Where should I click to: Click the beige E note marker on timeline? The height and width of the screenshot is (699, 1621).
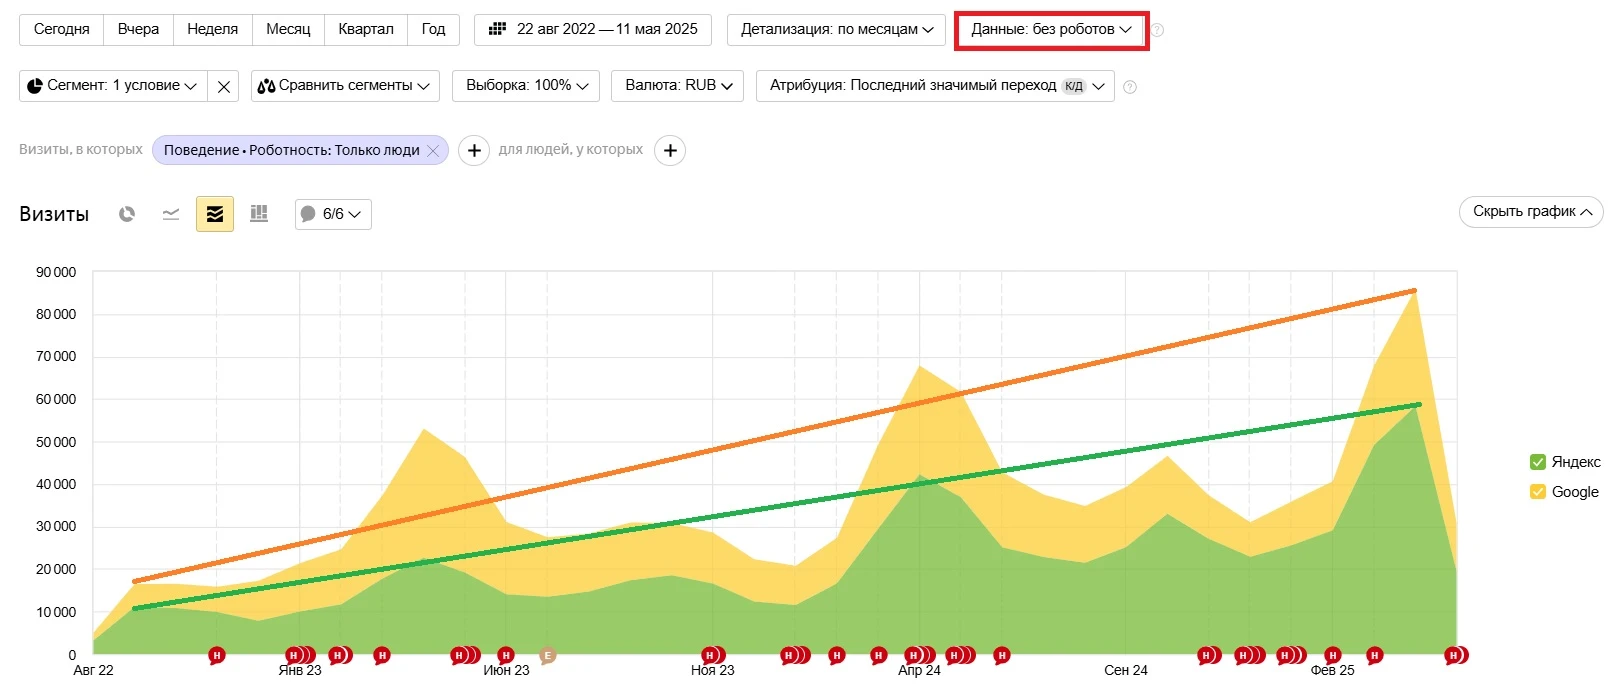click(547, 656)
